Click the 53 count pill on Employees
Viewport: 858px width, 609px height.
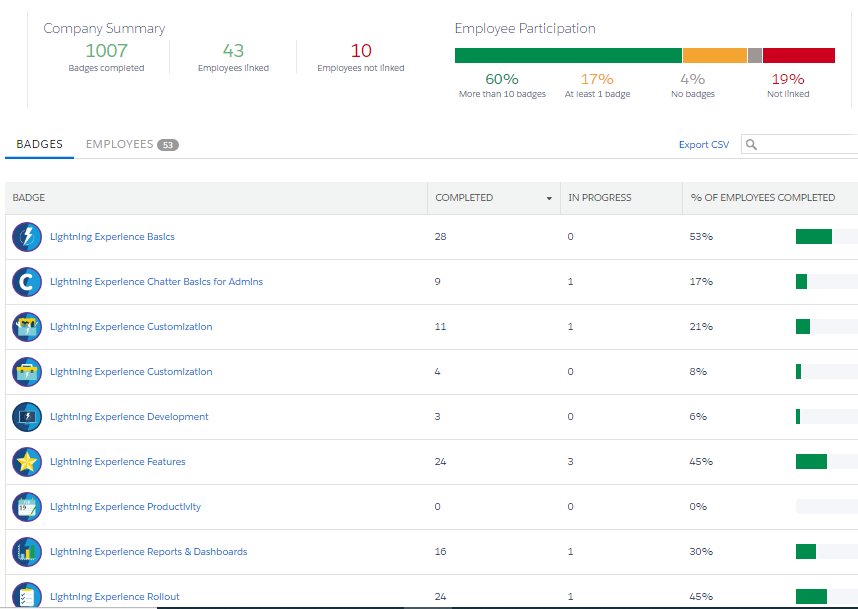coord(167,145)
